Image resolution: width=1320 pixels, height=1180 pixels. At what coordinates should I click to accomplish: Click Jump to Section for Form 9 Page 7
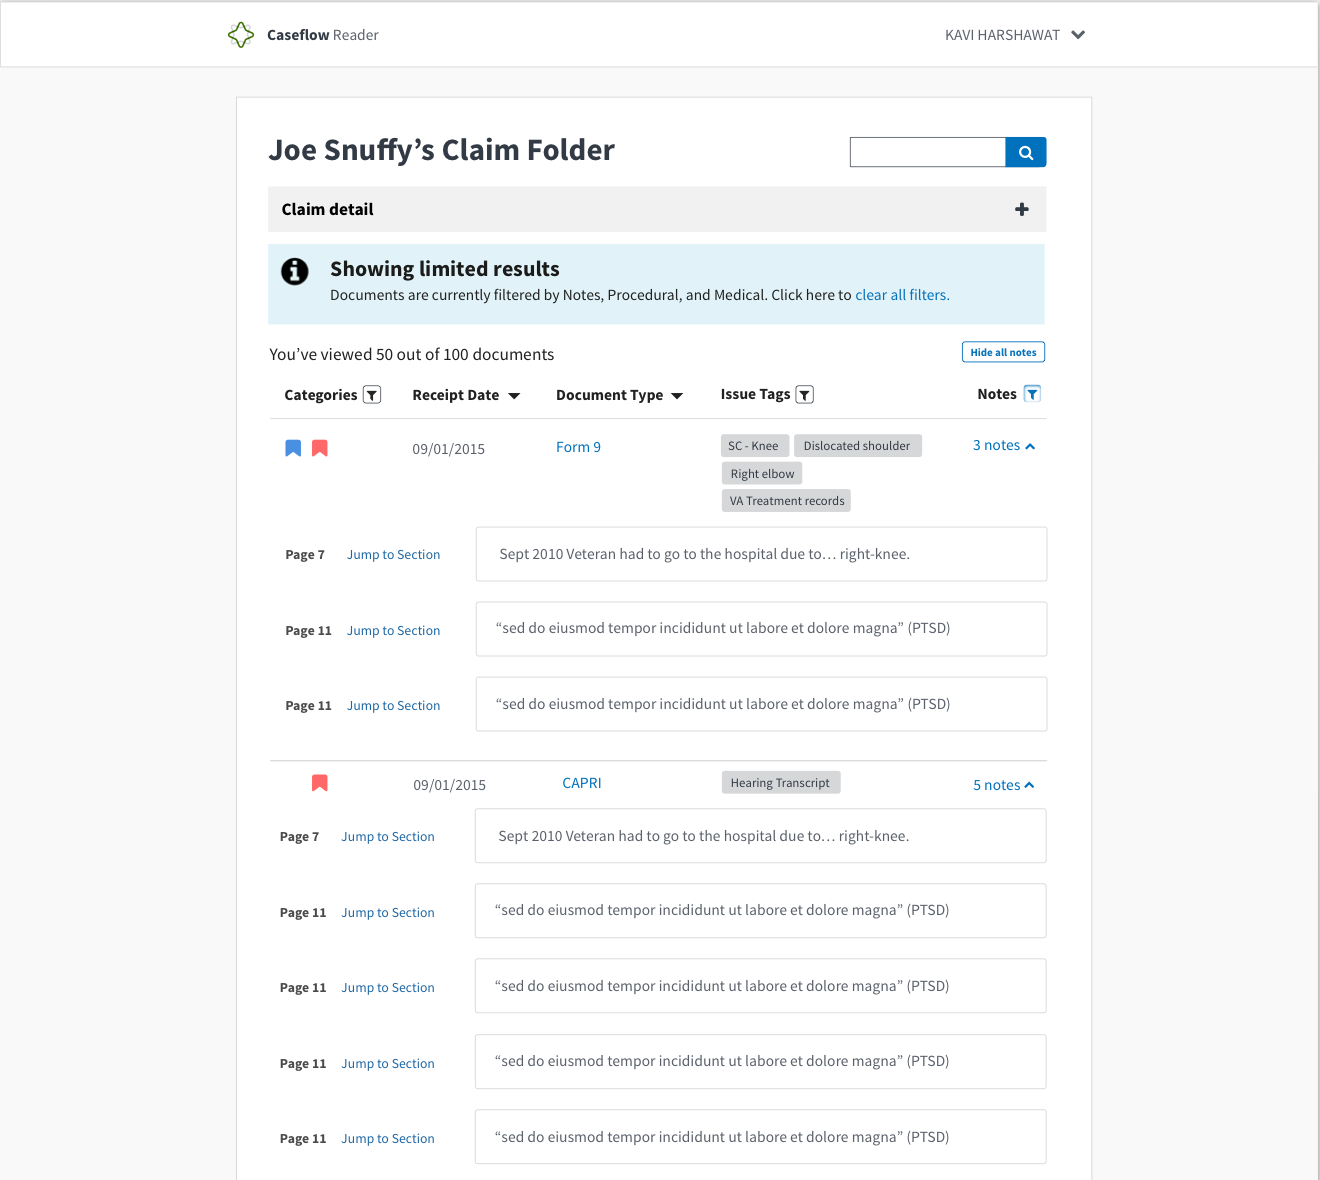pyautogui.click(x=393, y=555)
